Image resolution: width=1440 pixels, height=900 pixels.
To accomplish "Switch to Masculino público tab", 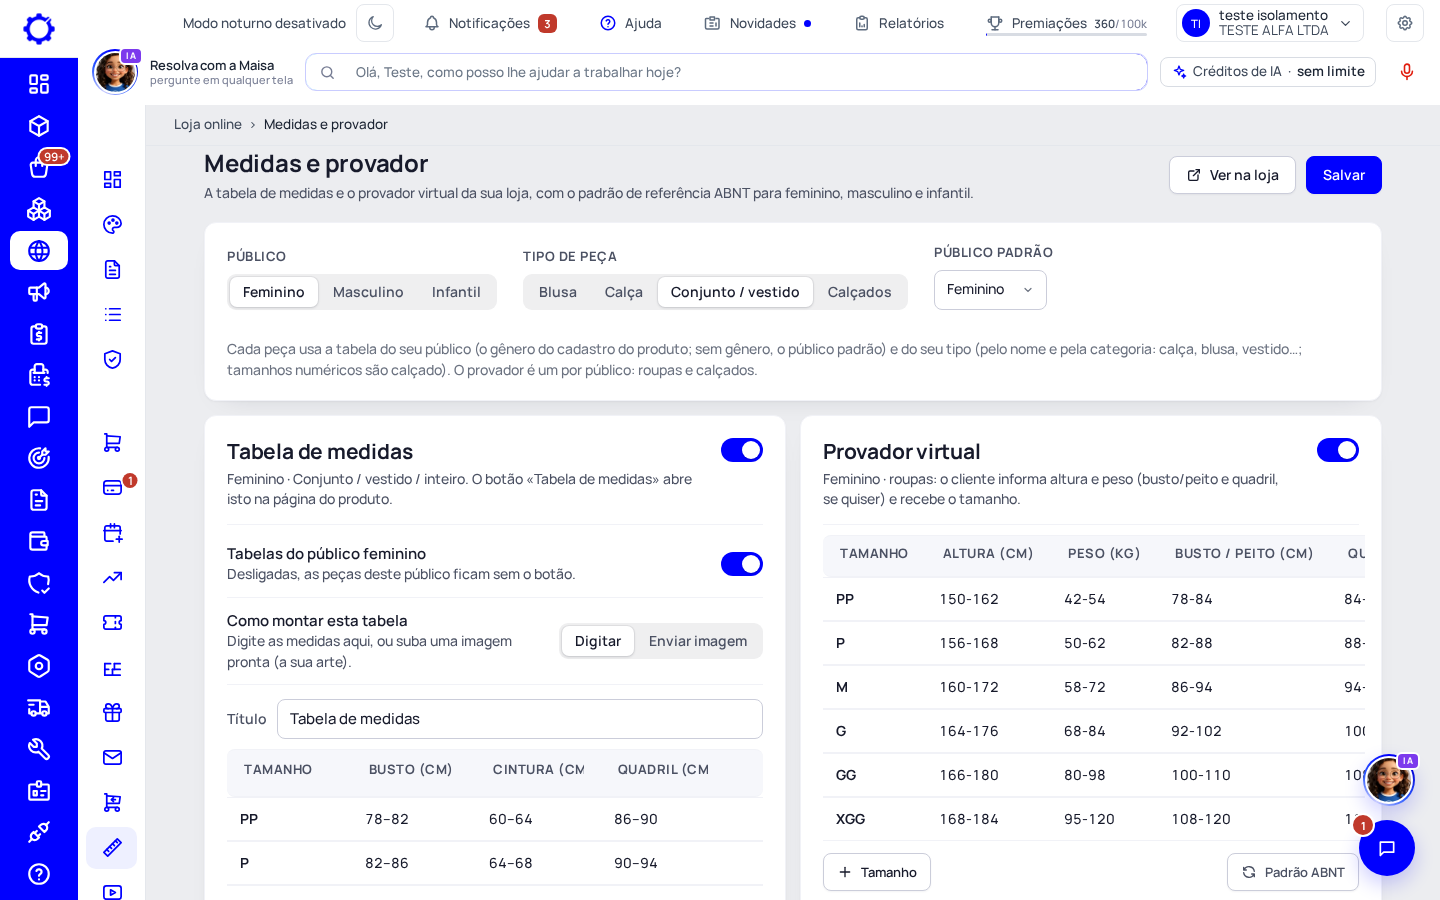I will tap(368, 292).
